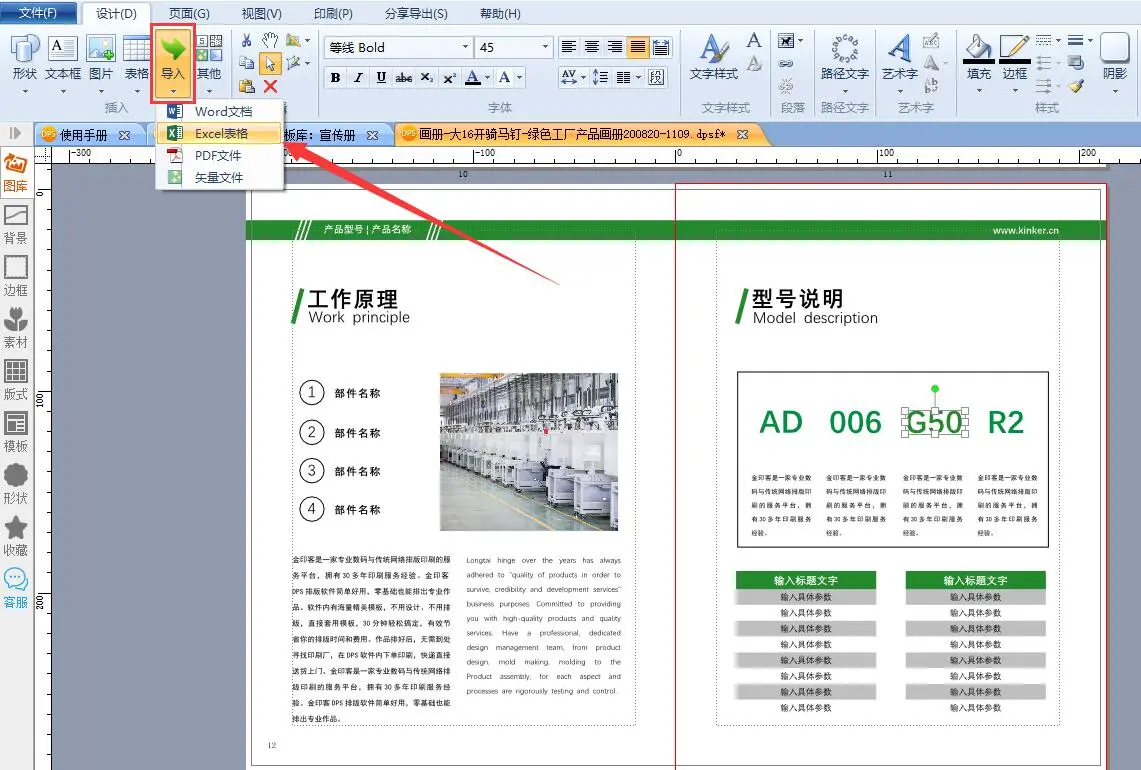Expand the 阴影 shadow dropdown
This screenshot has height=770, width=1141.
point(1114,91)
